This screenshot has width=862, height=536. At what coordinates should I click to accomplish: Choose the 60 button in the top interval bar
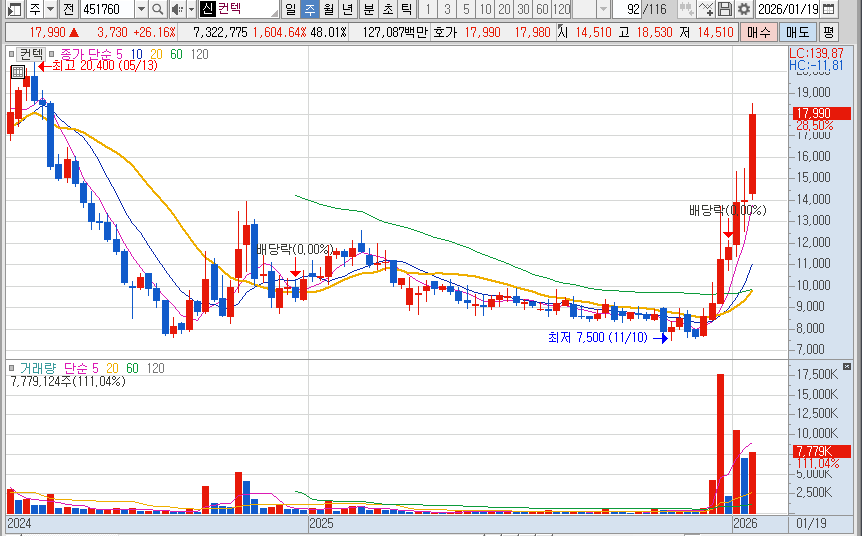coord(542,9)
